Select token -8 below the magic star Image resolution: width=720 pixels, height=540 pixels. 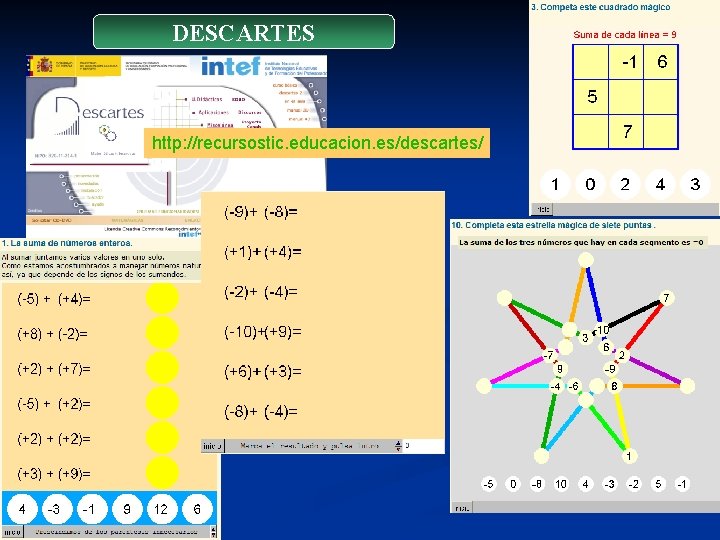[537, 484]
